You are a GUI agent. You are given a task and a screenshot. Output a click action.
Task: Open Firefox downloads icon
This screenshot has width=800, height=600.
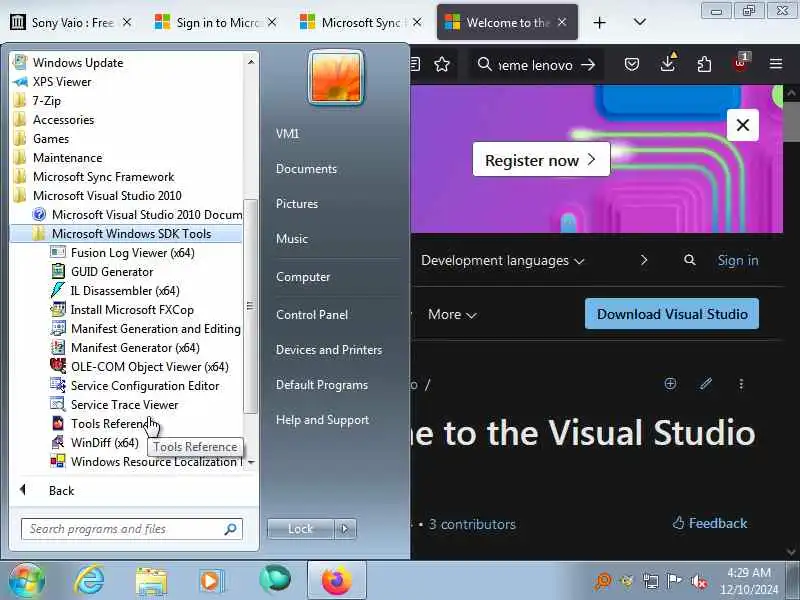pos(667,63)
